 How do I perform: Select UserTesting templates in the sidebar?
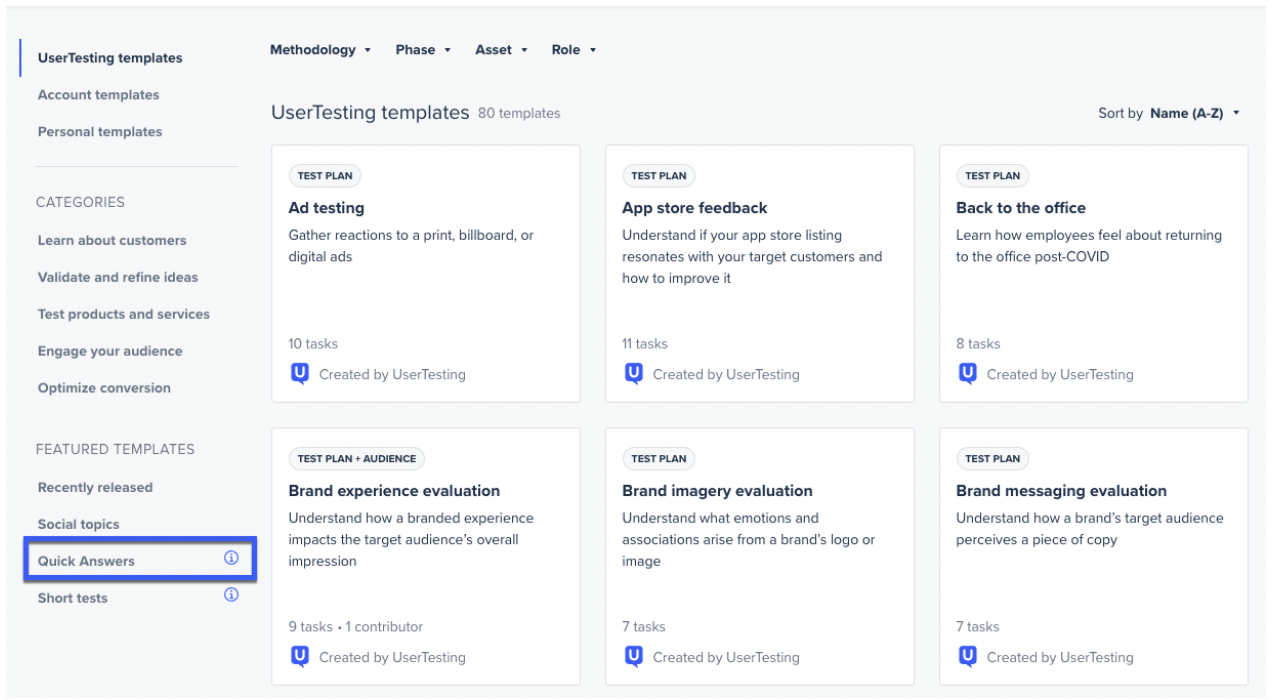pyautogui.click(x=110, y=58)
